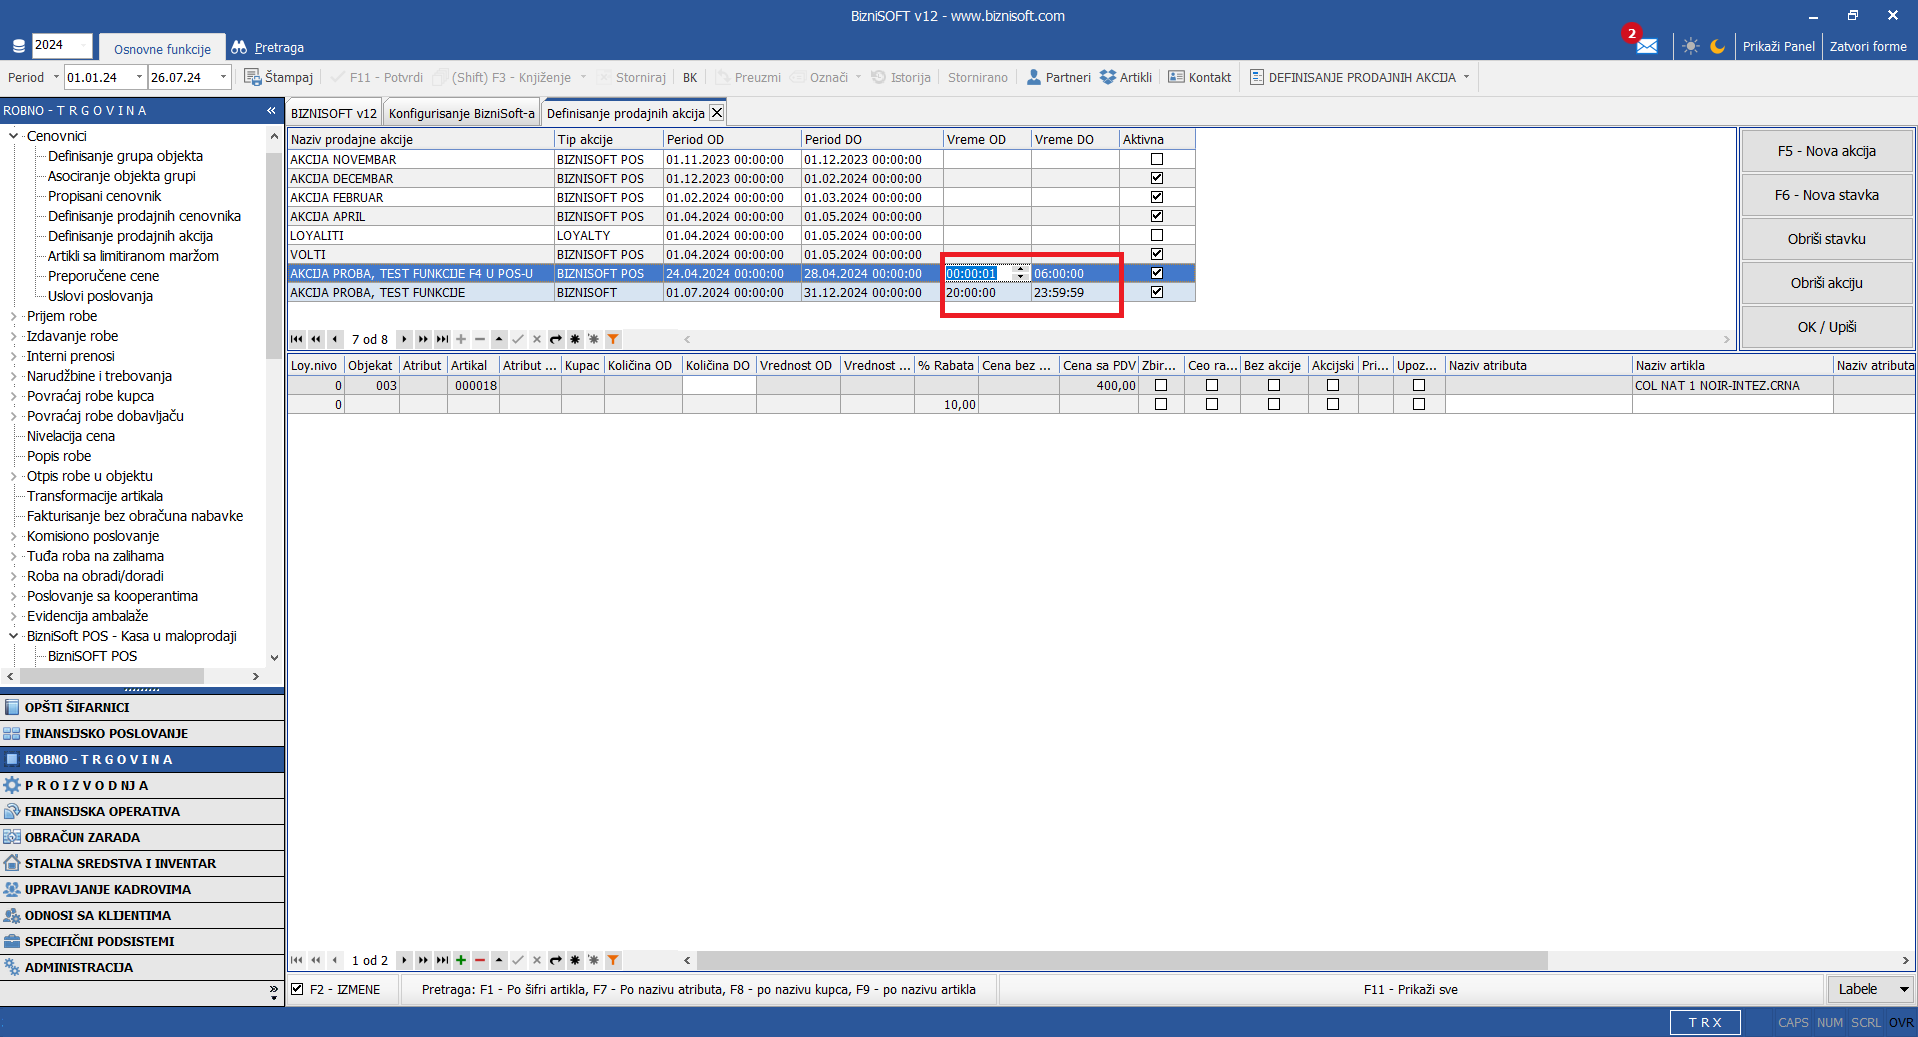Open Partneri from the toolbar
The image size is (1918, 1037).
tap(1058, 77)
